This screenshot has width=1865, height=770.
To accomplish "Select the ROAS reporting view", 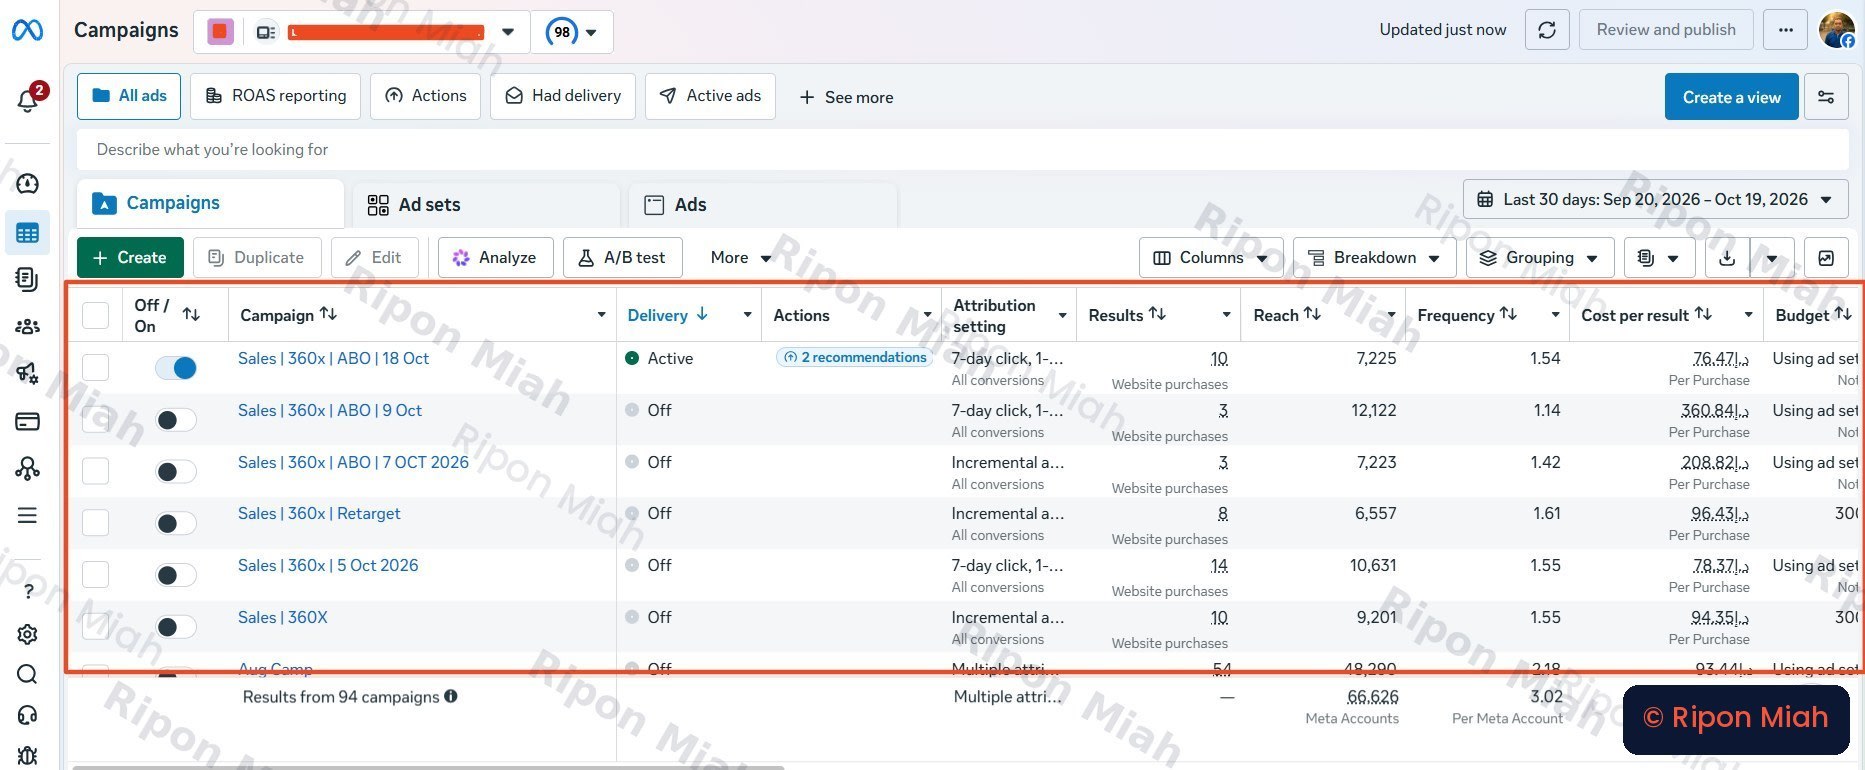I will pos(276,96).
